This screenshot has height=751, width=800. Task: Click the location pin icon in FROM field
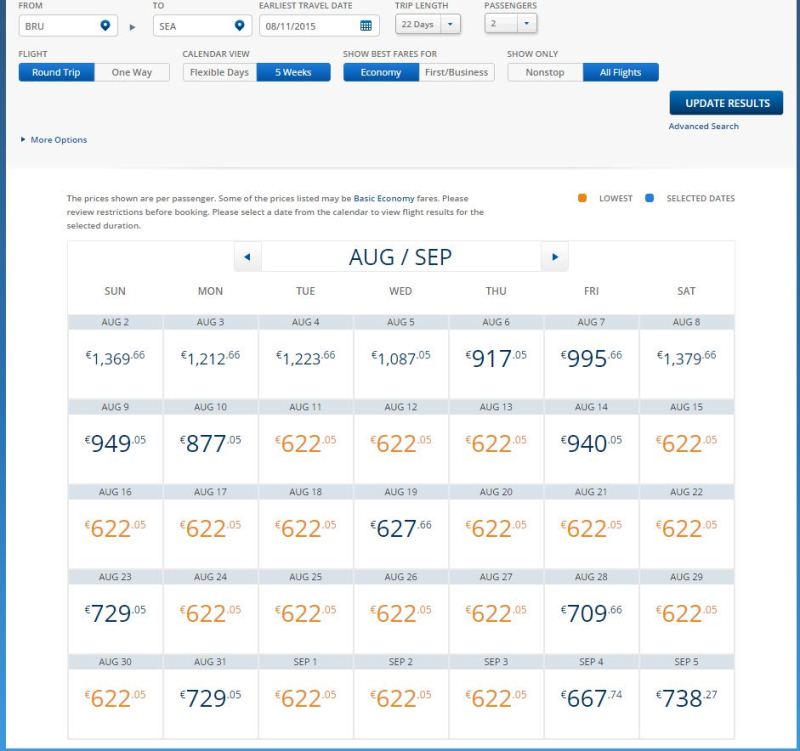[x=104, y=25]
